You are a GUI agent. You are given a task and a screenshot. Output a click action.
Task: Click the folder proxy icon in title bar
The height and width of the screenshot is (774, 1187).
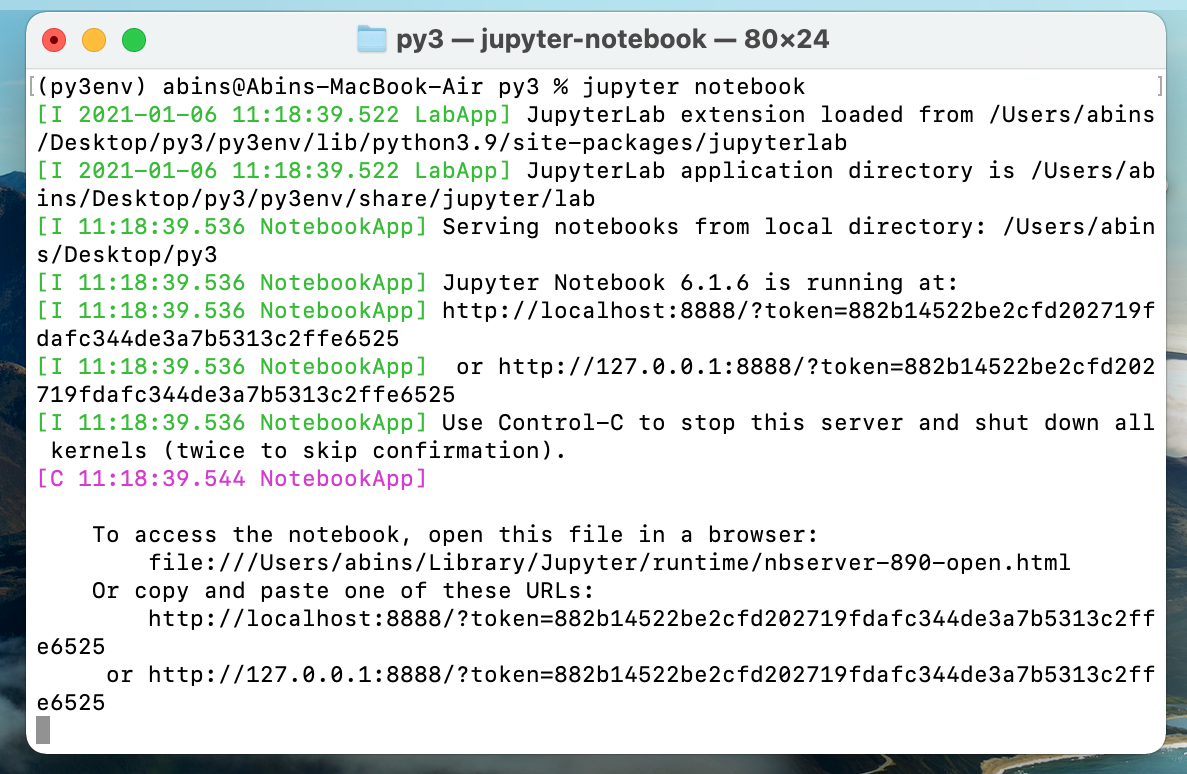click(372, 39)
